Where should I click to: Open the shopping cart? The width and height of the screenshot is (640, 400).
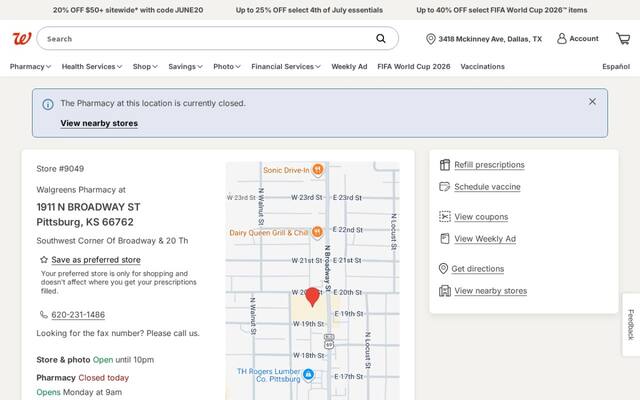(x=623, y=38)
